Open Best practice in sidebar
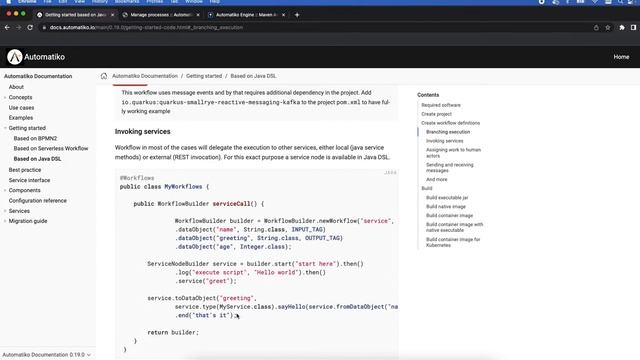This screenshot has width=640, height=360. 25,170
